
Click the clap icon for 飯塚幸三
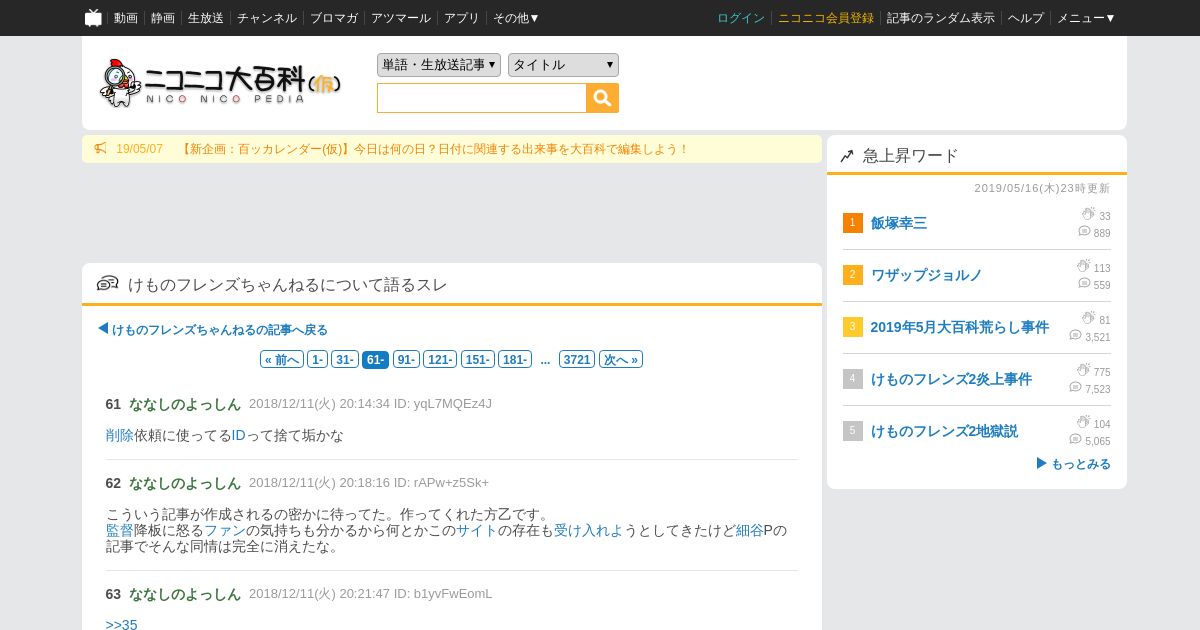pyautogui.click(x=1088, y=215)
